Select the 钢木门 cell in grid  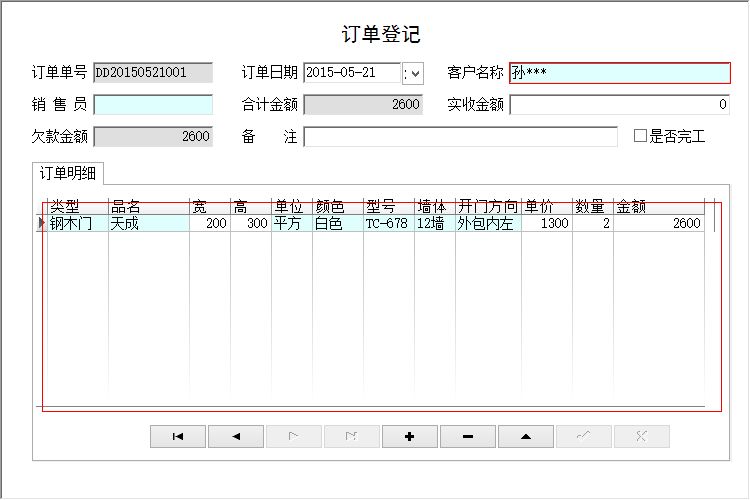click(x=77, y=224)
